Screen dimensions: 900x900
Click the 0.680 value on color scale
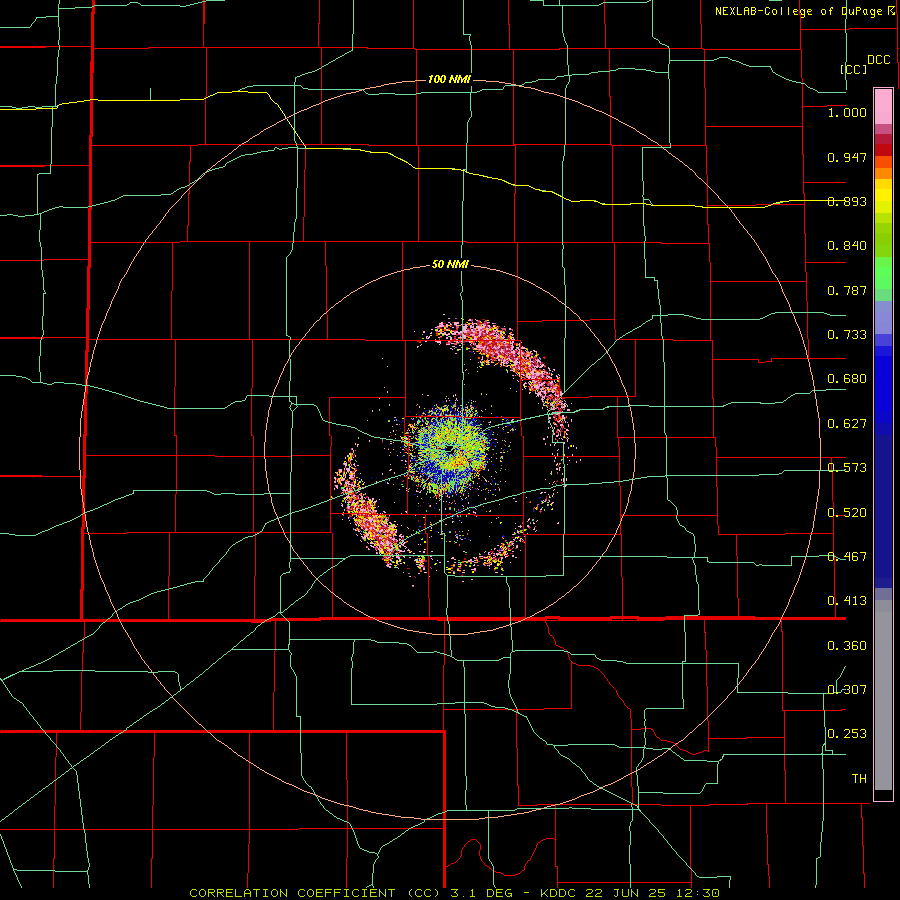pyautogui.click(x=847, y=379)
